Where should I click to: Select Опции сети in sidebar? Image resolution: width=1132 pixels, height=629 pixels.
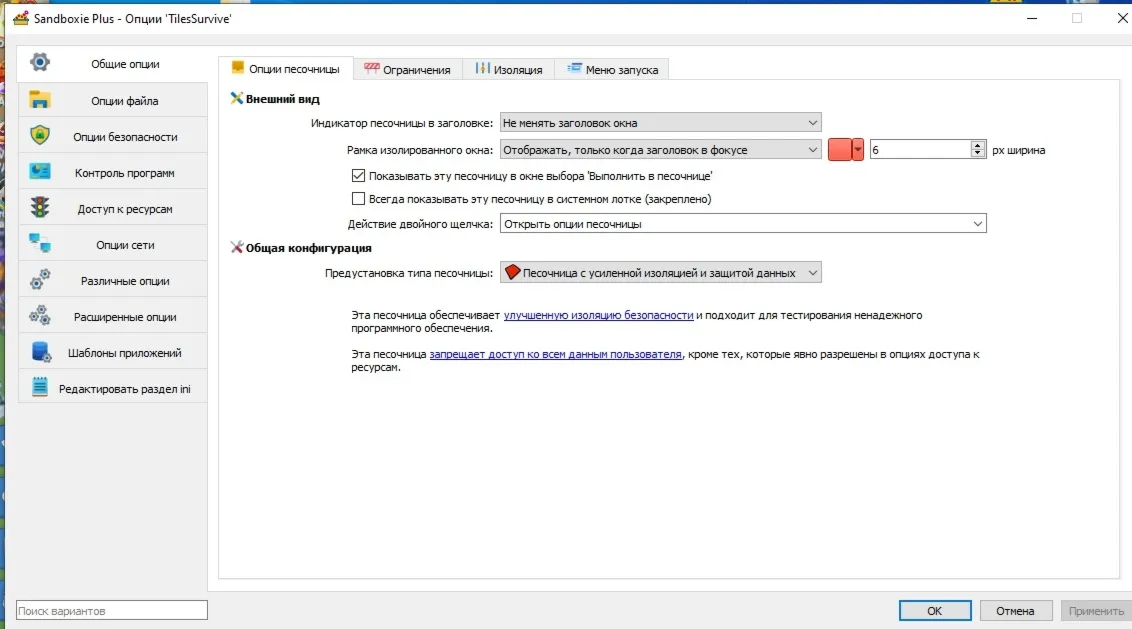pyautogui.click(x=113, y=245)
